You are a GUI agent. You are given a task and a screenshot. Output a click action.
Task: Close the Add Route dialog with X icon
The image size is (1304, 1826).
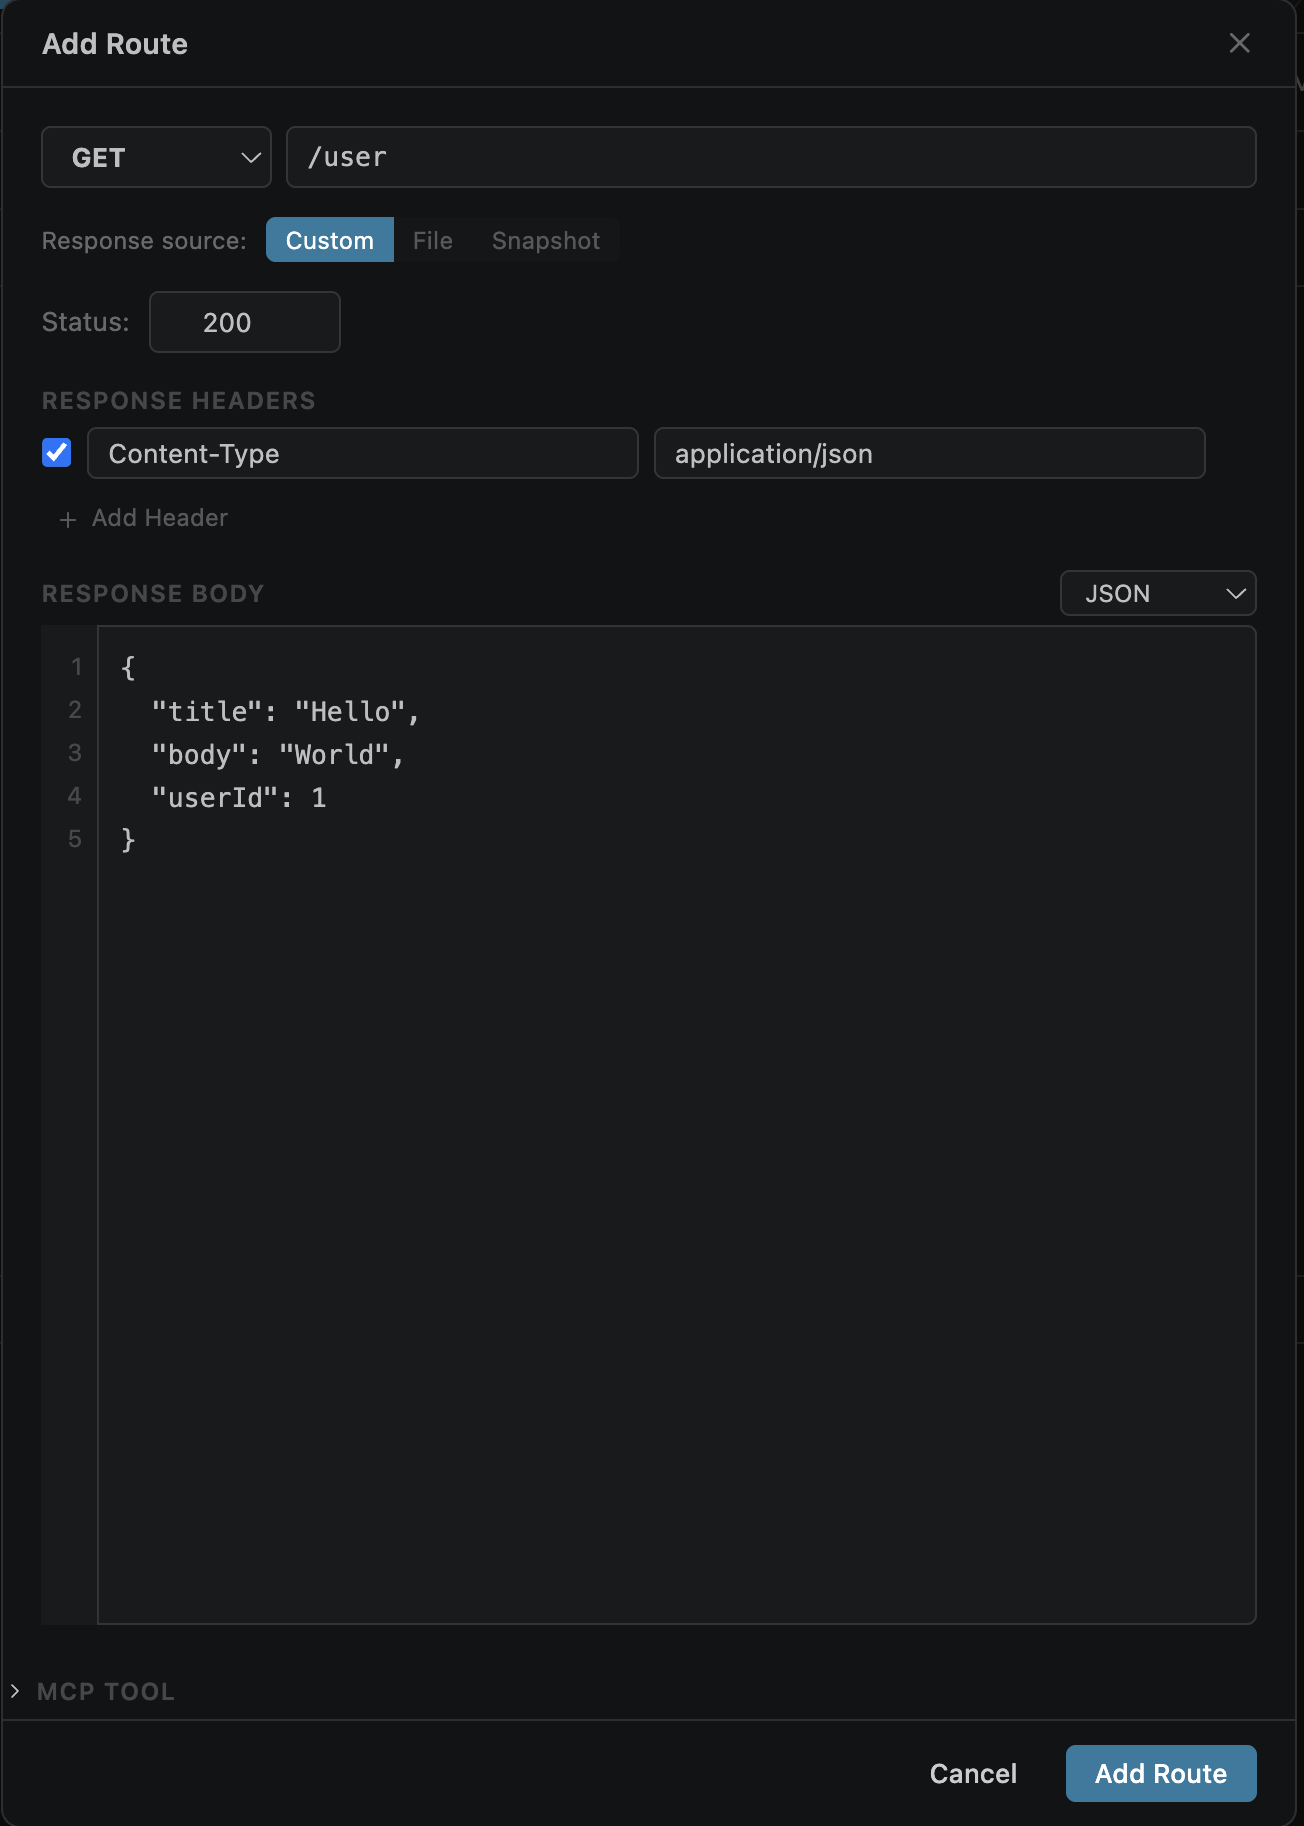pos(1239,43)
